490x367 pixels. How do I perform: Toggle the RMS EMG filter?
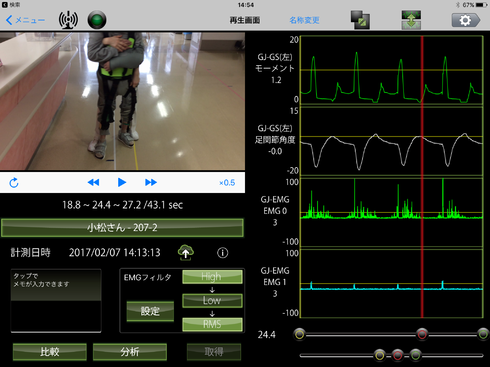(x=212, y=324)
